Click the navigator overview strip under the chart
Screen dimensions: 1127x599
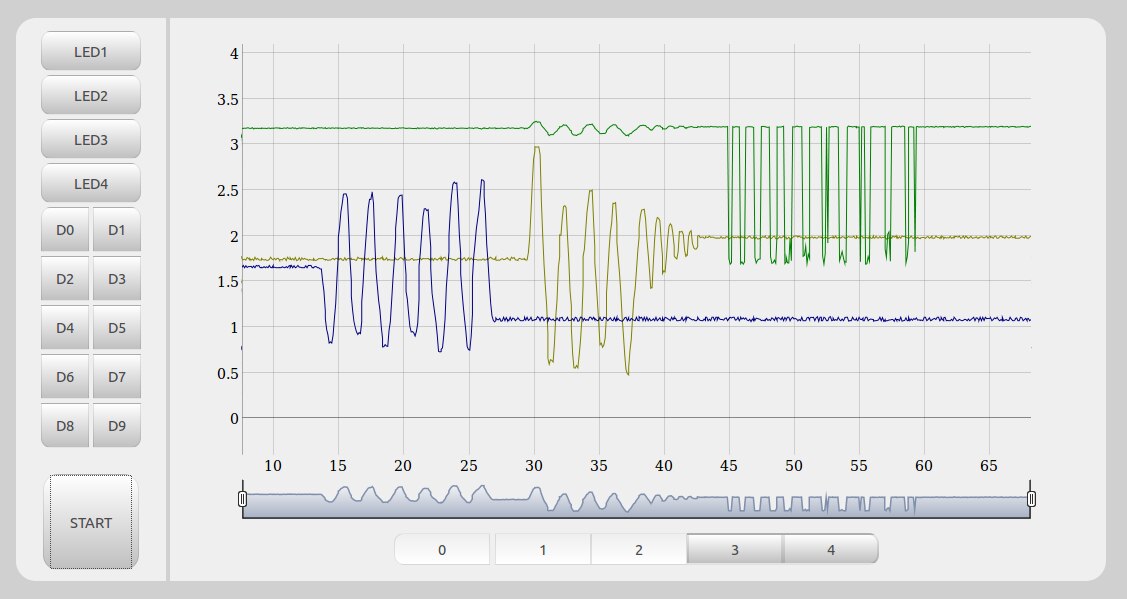(x=636, y=500)
